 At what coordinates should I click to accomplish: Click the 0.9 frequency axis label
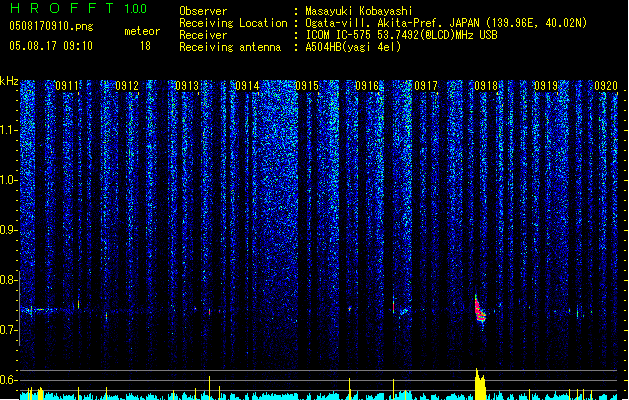9,230
